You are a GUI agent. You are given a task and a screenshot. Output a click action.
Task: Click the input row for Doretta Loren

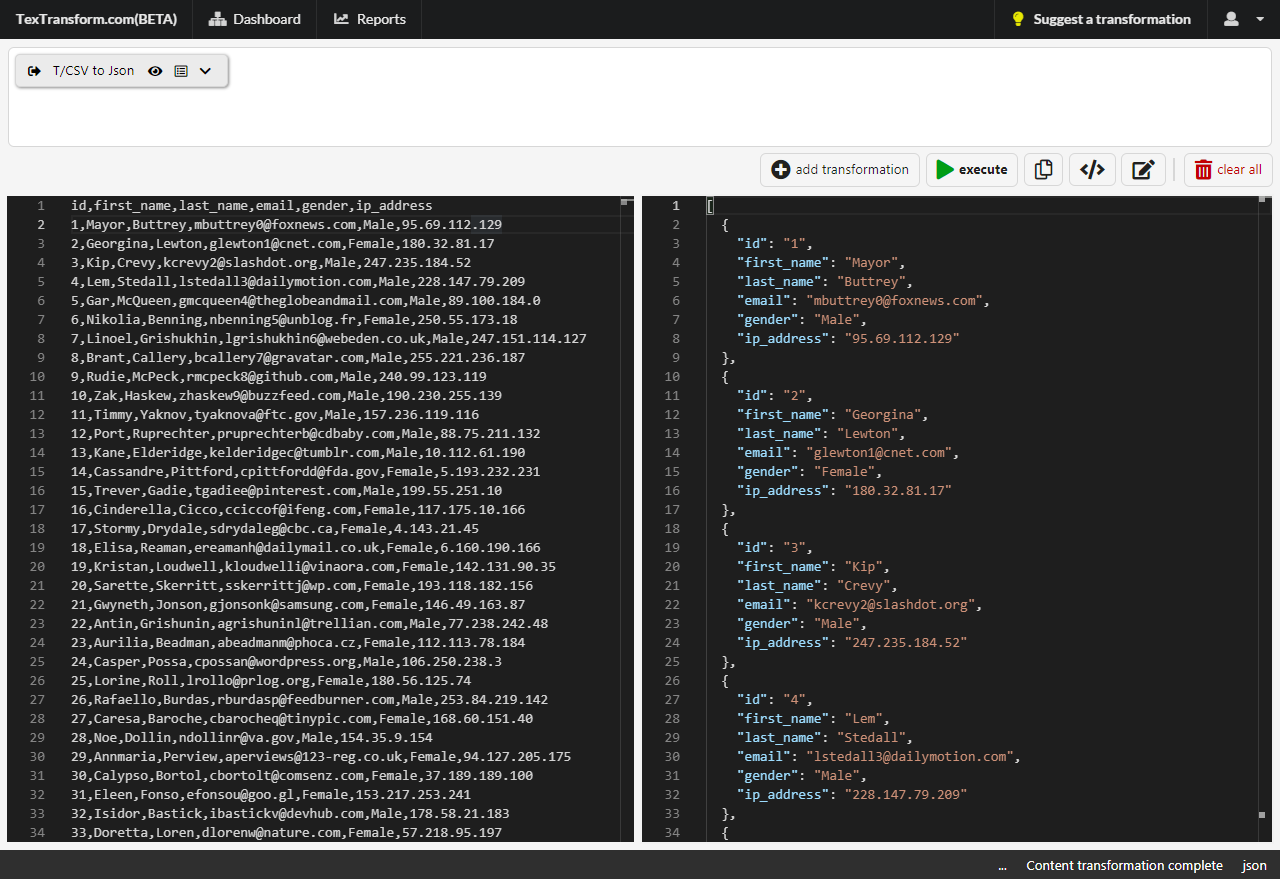(287, 833)
